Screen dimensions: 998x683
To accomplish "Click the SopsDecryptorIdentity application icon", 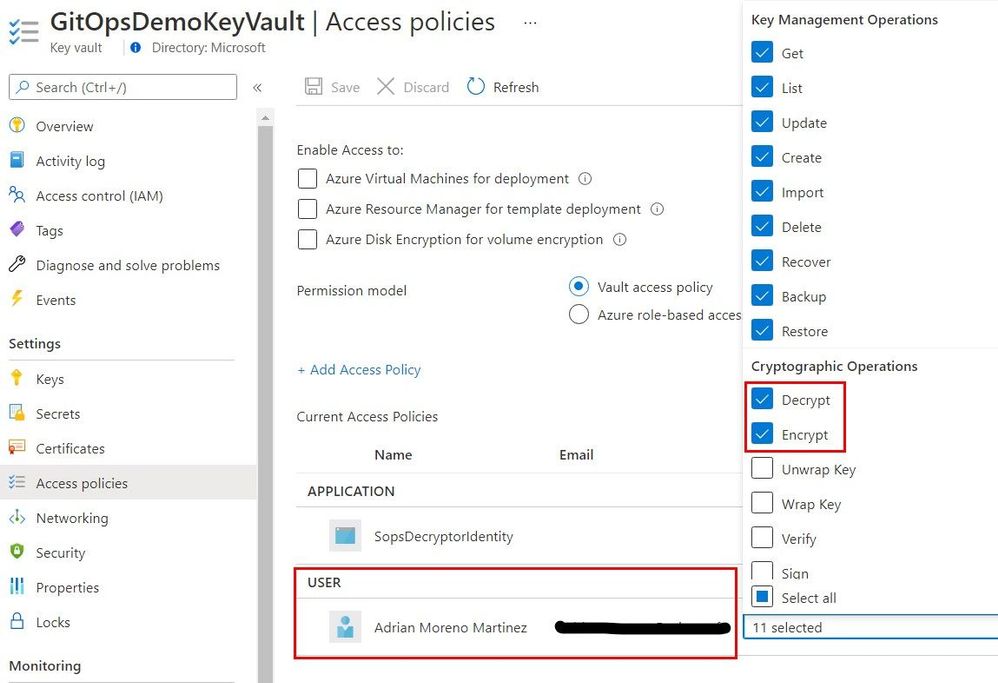I will (x=345, y=535).
